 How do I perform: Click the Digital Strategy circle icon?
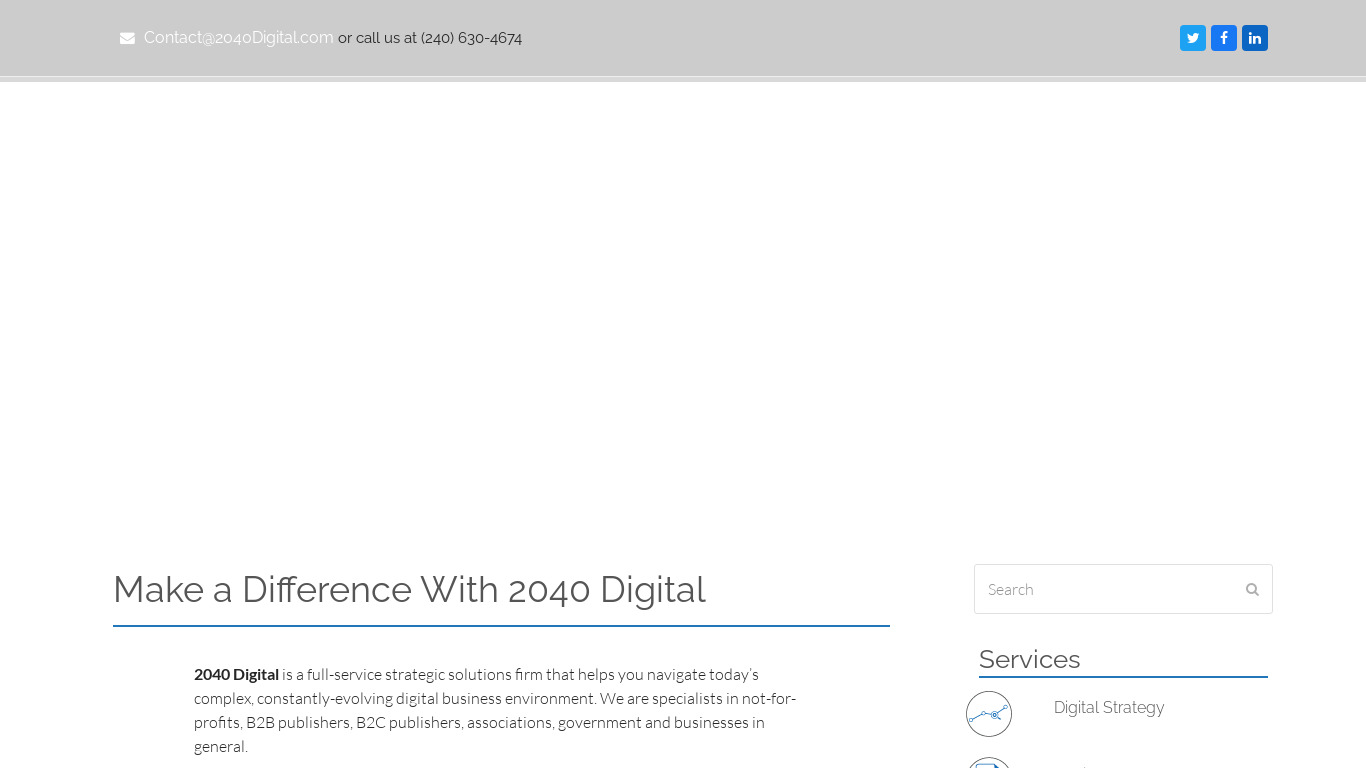click(x=989, y=714)
